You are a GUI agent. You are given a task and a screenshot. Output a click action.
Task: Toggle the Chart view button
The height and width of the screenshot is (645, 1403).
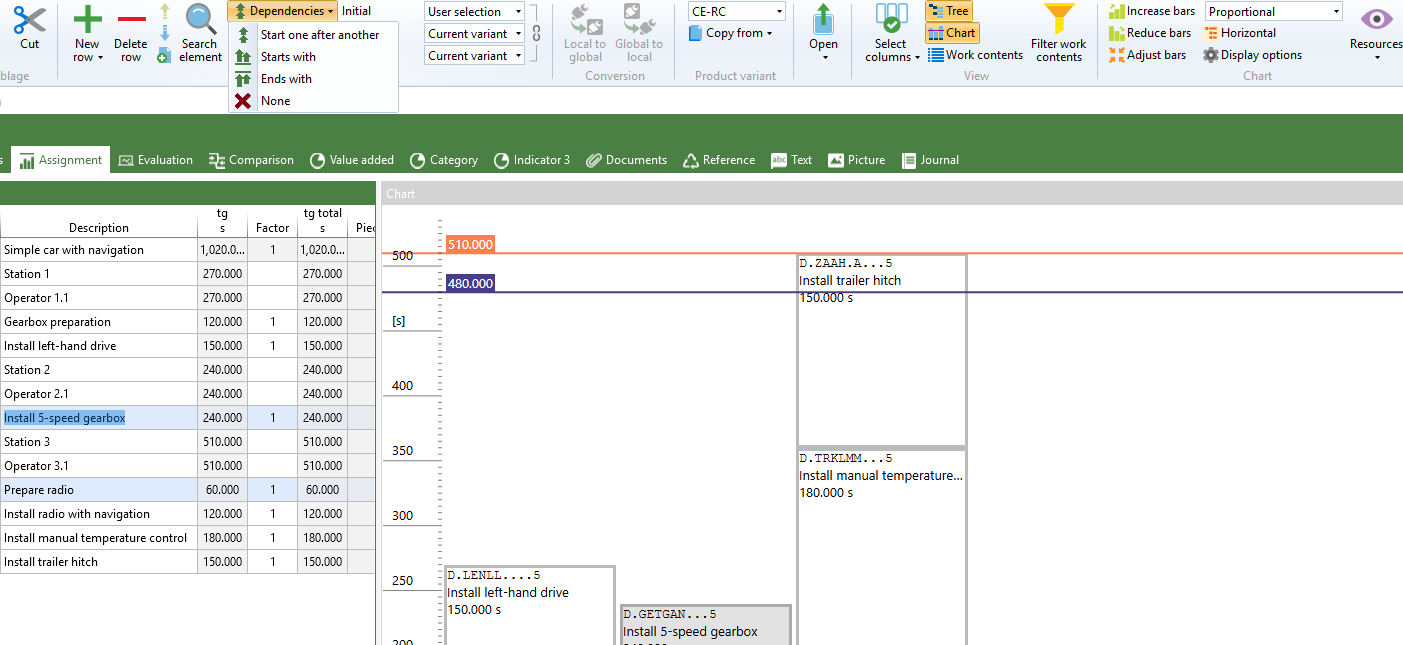coord(951,33)
